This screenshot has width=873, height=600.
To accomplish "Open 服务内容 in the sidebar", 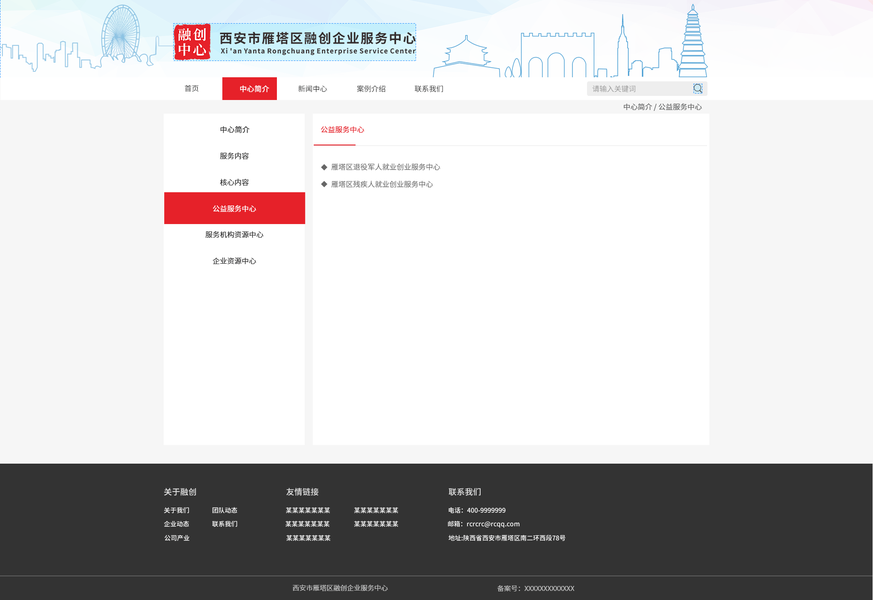I will (x=234, y=156).
